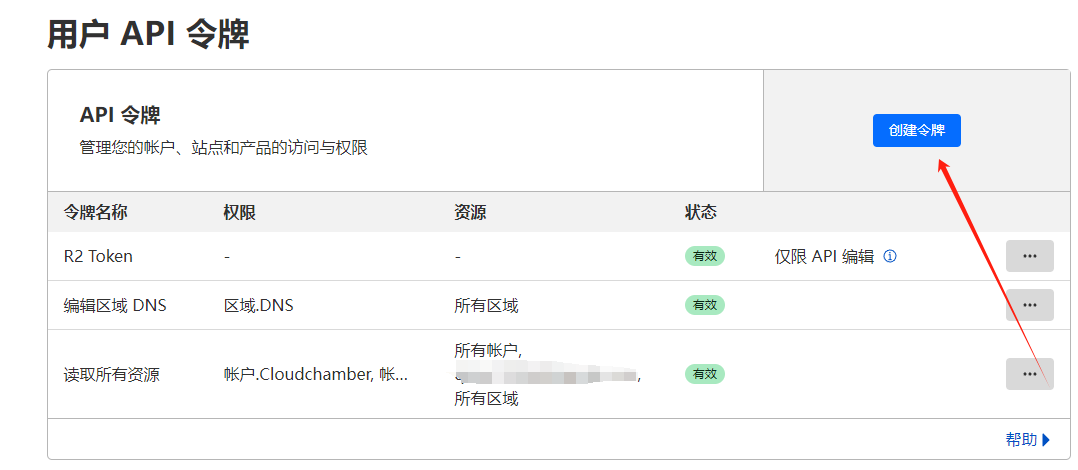Image resolution: width=1078 pixels, height=470 pixels.
Task: Click the 资源 column header
Action: (x=470, y=212)
